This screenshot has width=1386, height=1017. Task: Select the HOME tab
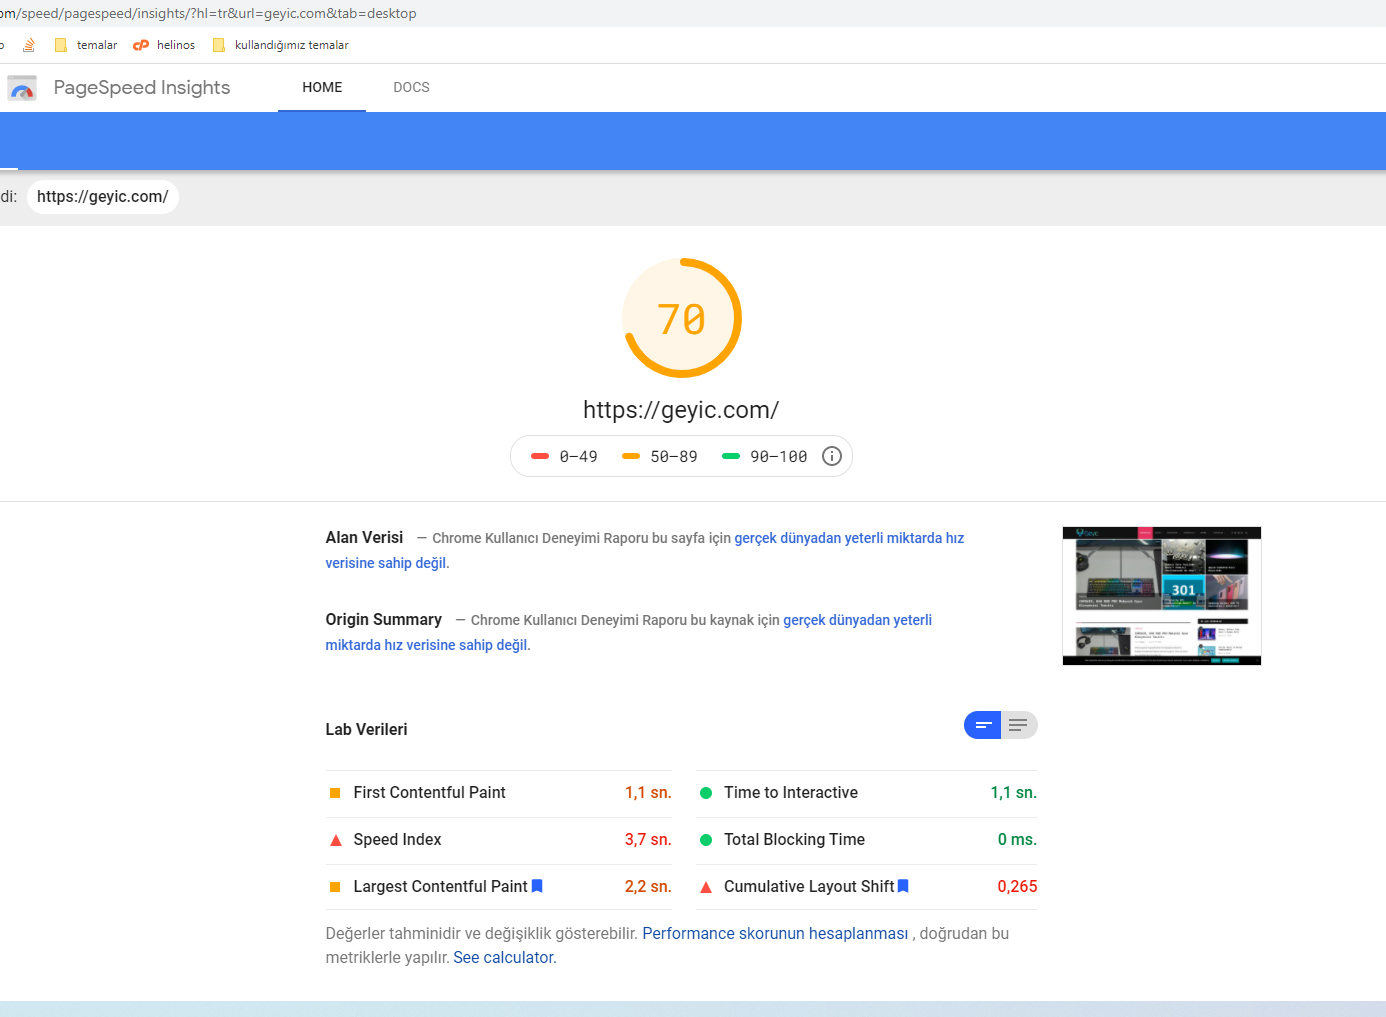[x=322, y=88]
